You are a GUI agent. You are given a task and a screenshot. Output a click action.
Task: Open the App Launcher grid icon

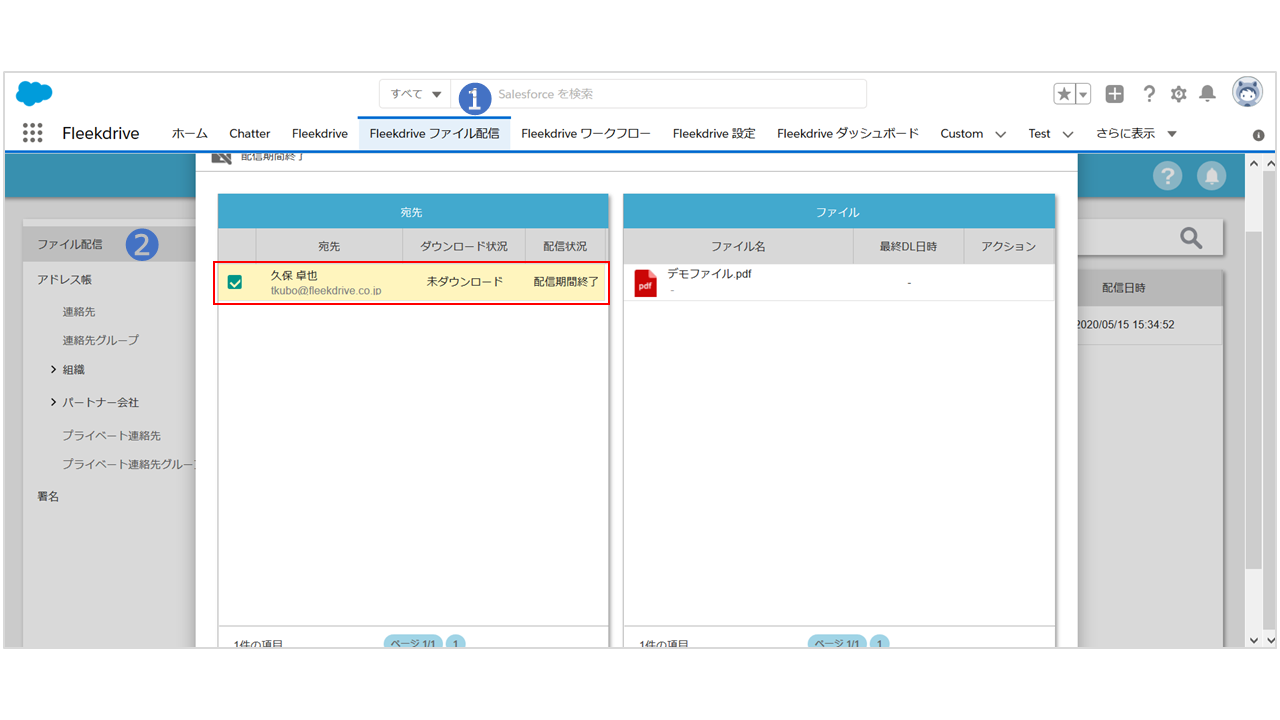pos(32,133)
